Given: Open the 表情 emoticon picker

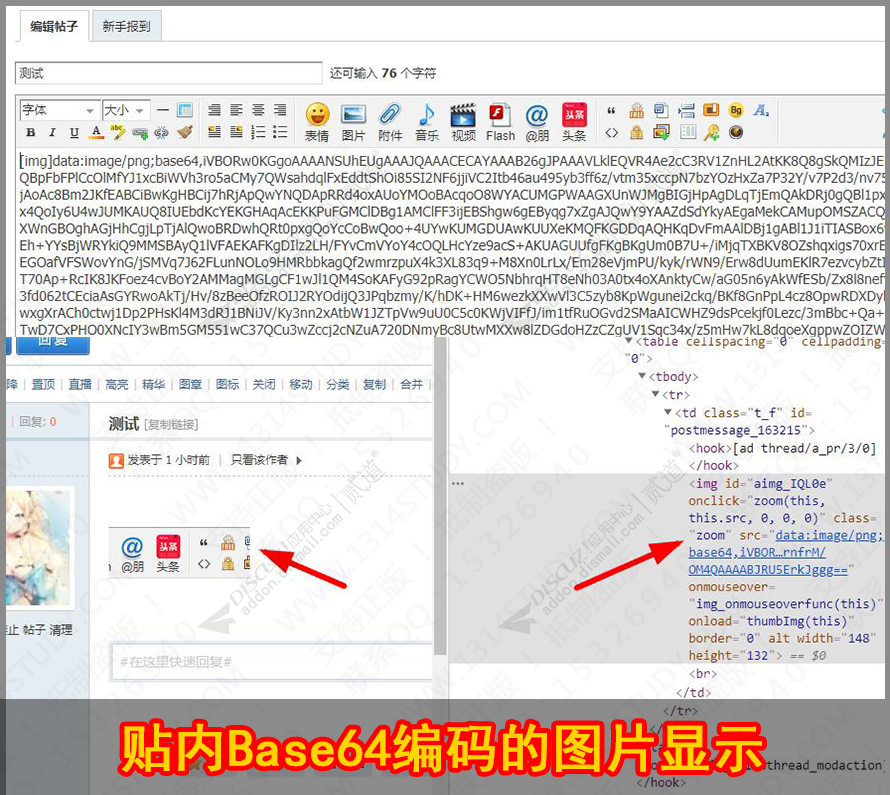Looking at the screenshot, I should click(x=317, y=122).
